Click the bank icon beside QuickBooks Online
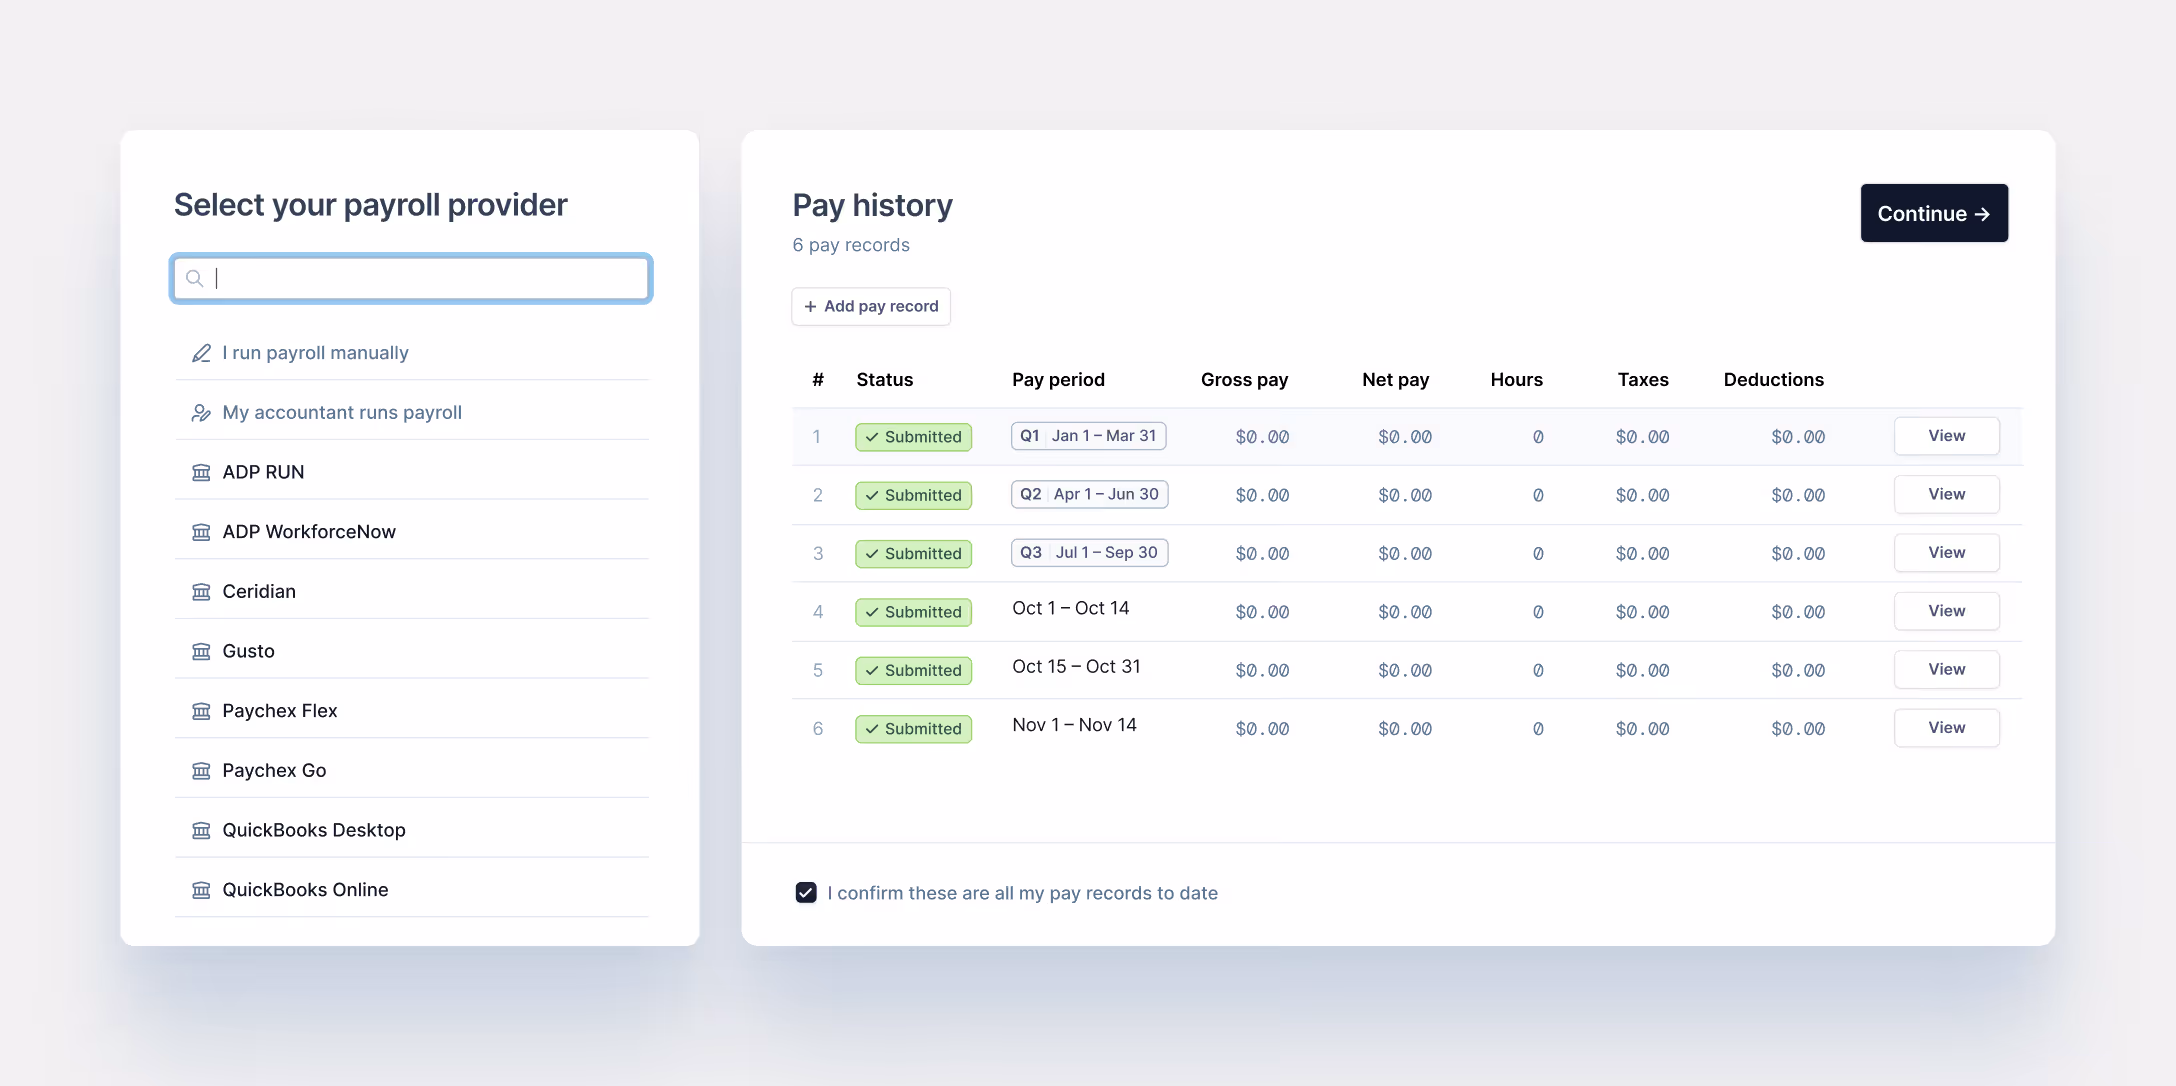Viewport: 2176px width, 1086px height. tap(201, 890)
